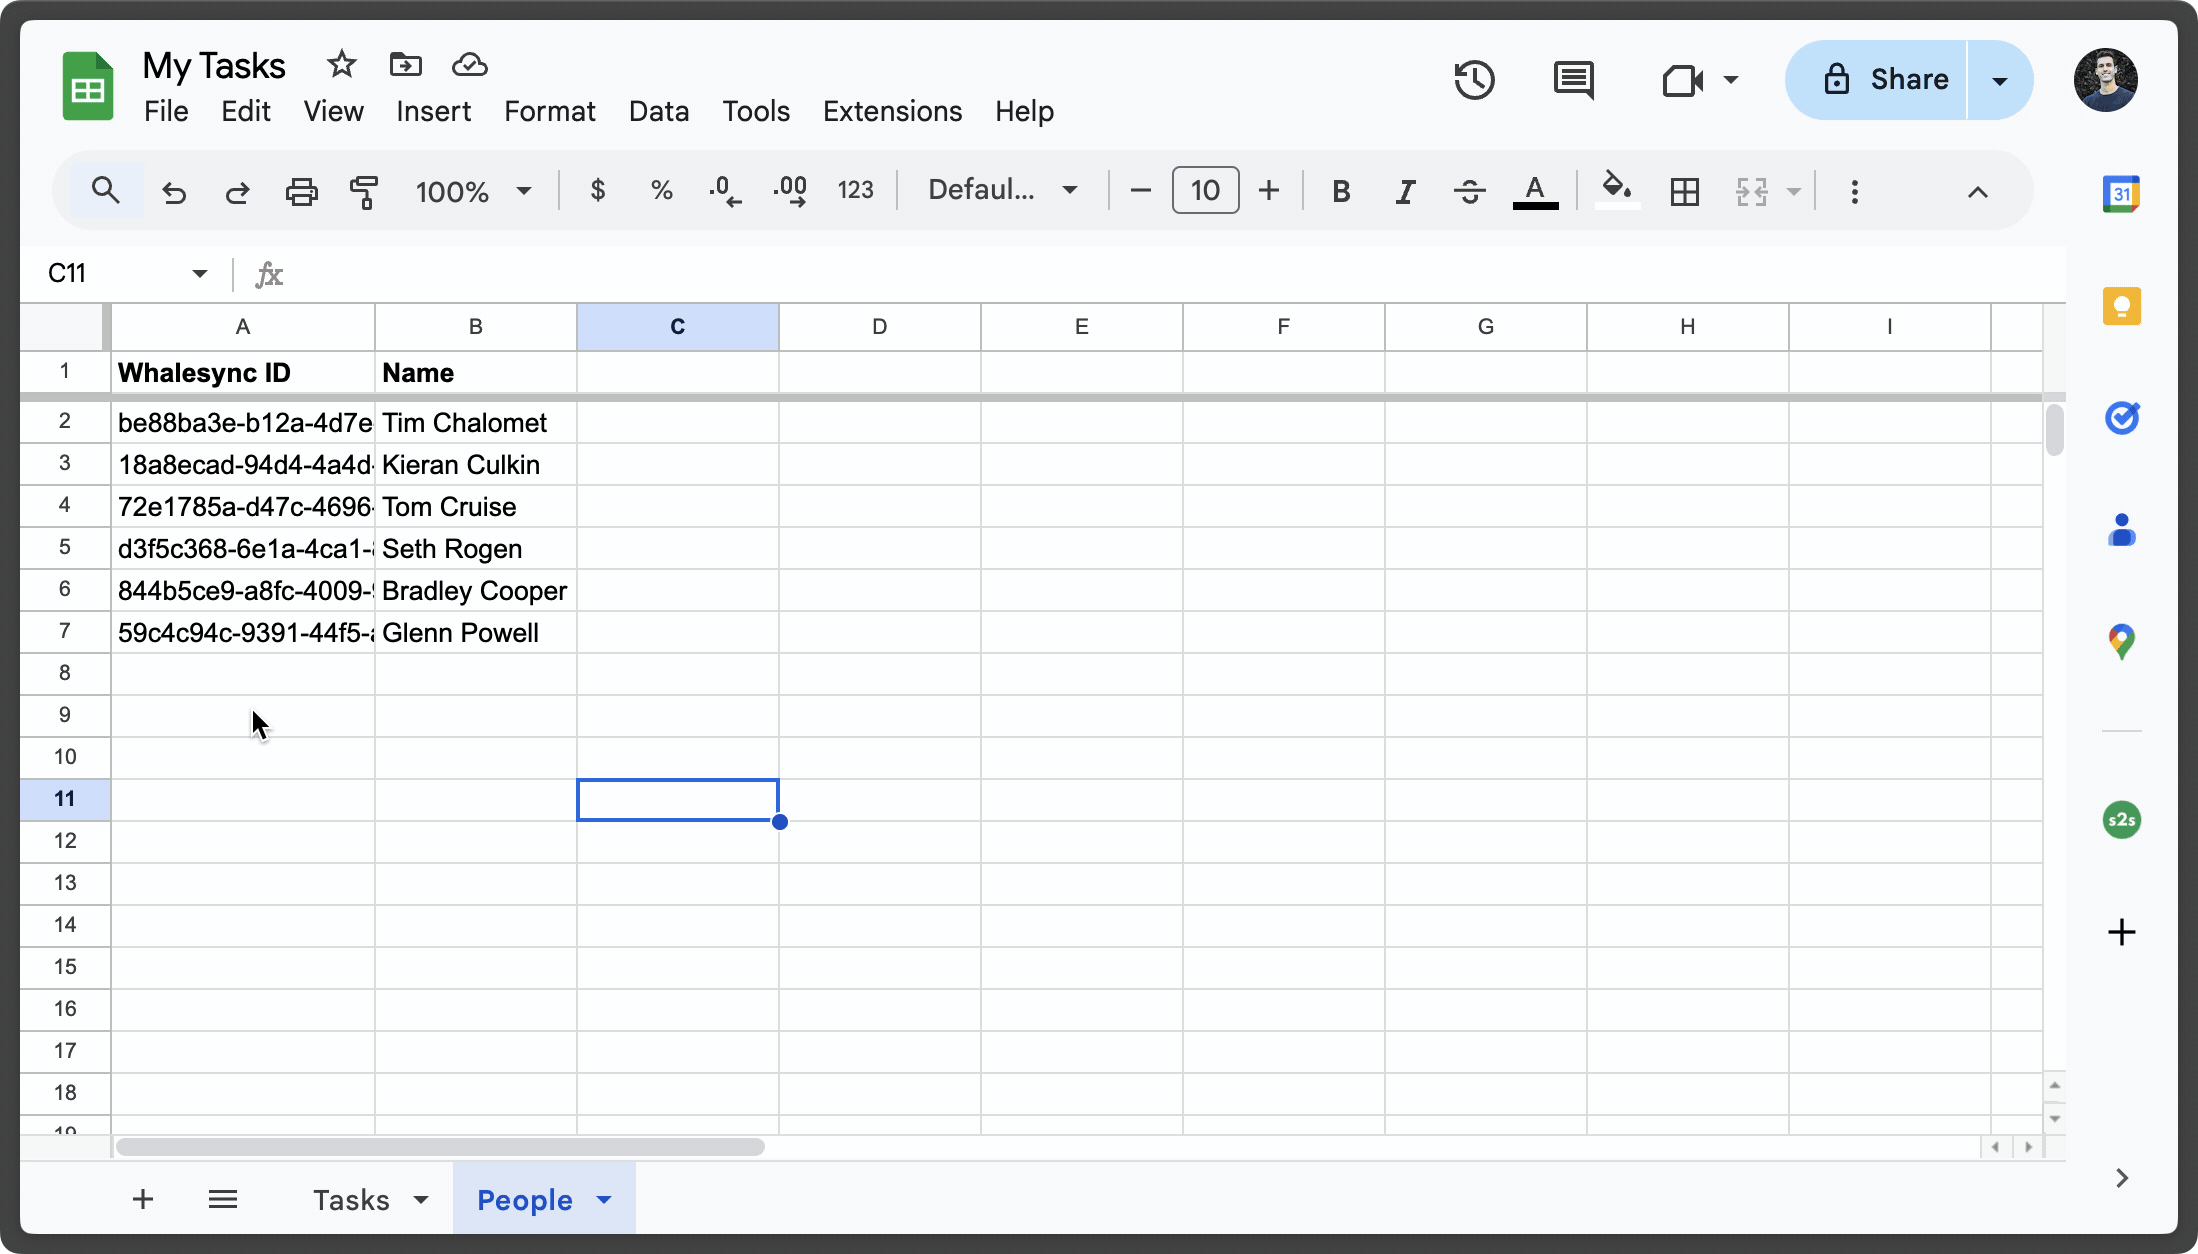Click the font size input field

click(1205, 190)
